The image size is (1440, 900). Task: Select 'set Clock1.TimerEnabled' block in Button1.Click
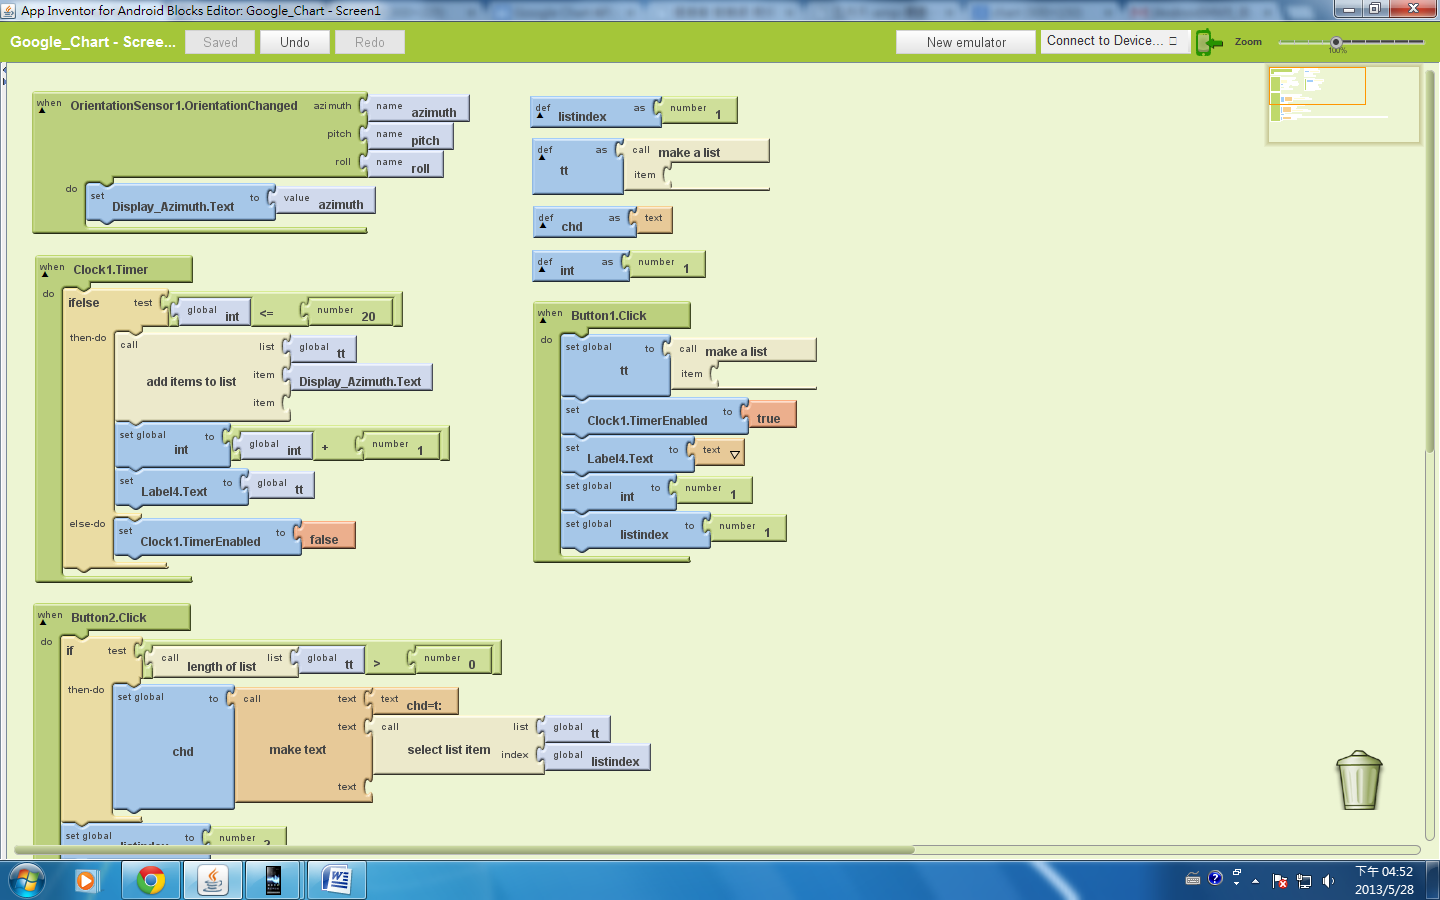(x=654, y=417)
